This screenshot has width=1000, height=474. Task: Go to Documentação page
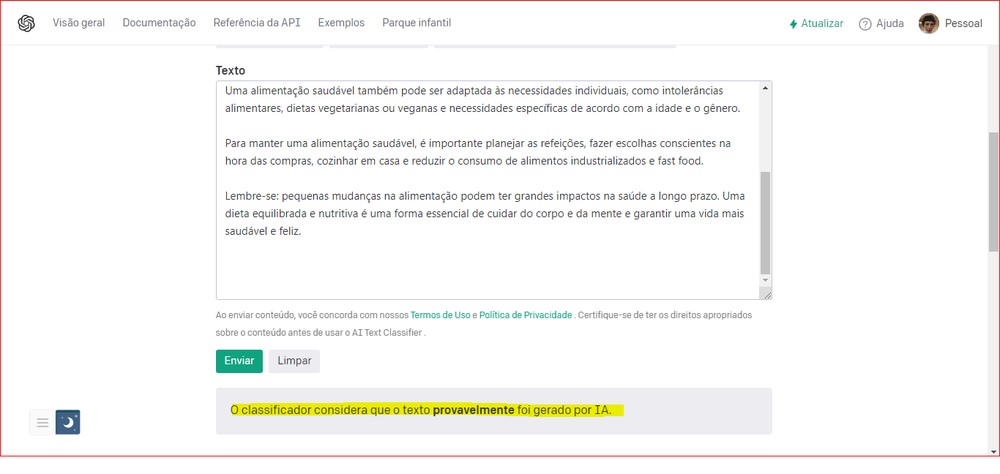[159, 23]
